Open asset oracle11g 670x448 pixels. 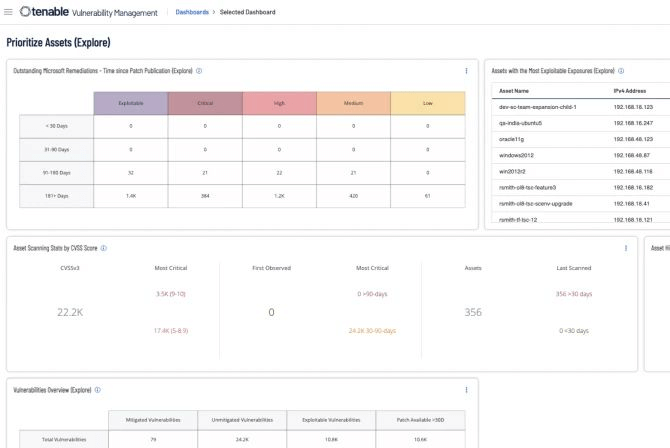[511, 139]
